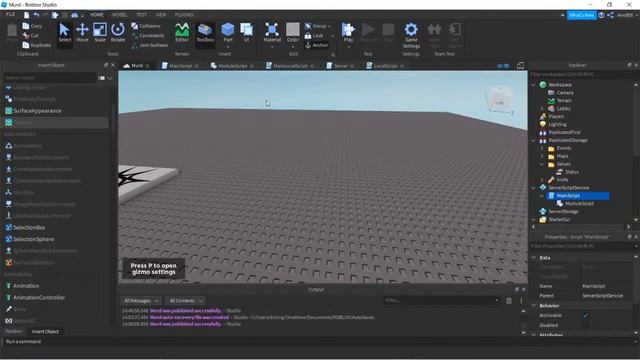The image size is (640, 360).
Task: Open the ModuleScript document tab
Action: pos(232,66)
